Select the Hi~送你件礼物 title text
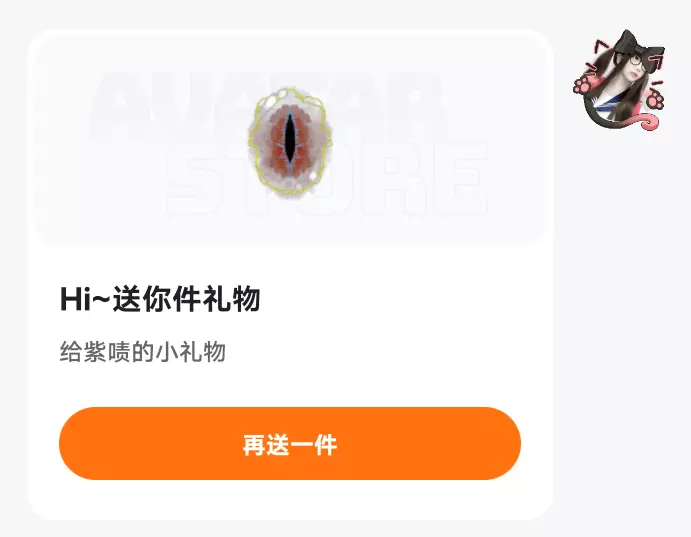The image size is (691, 537). click(160, 299)
